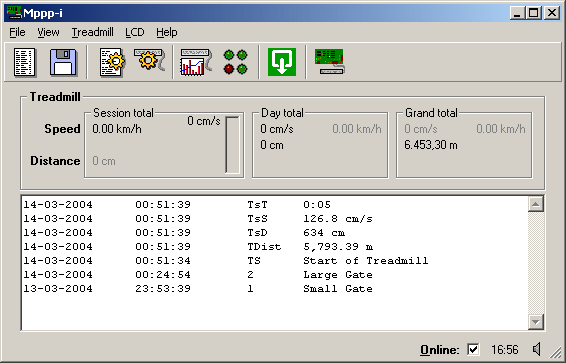The image size is (566, 363).
Task: Select the Large Gate log row
Action: pos(274,275)
